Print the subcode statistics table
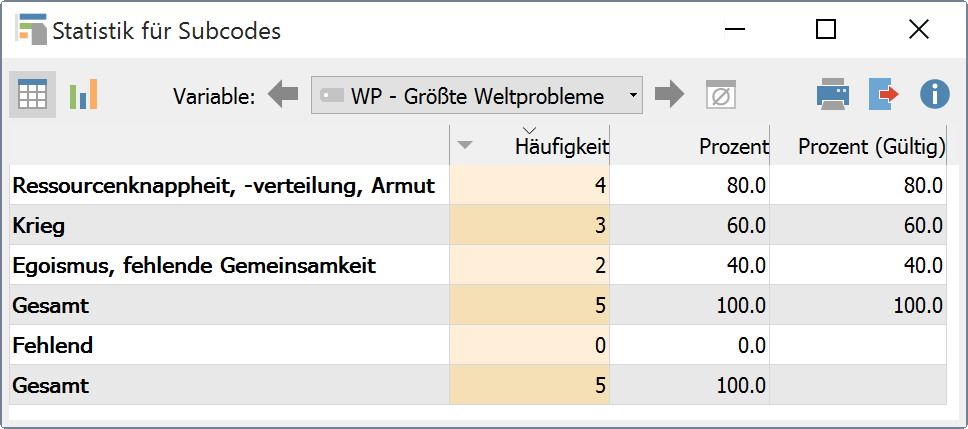968x429 pixels. [x=832, y=96]
